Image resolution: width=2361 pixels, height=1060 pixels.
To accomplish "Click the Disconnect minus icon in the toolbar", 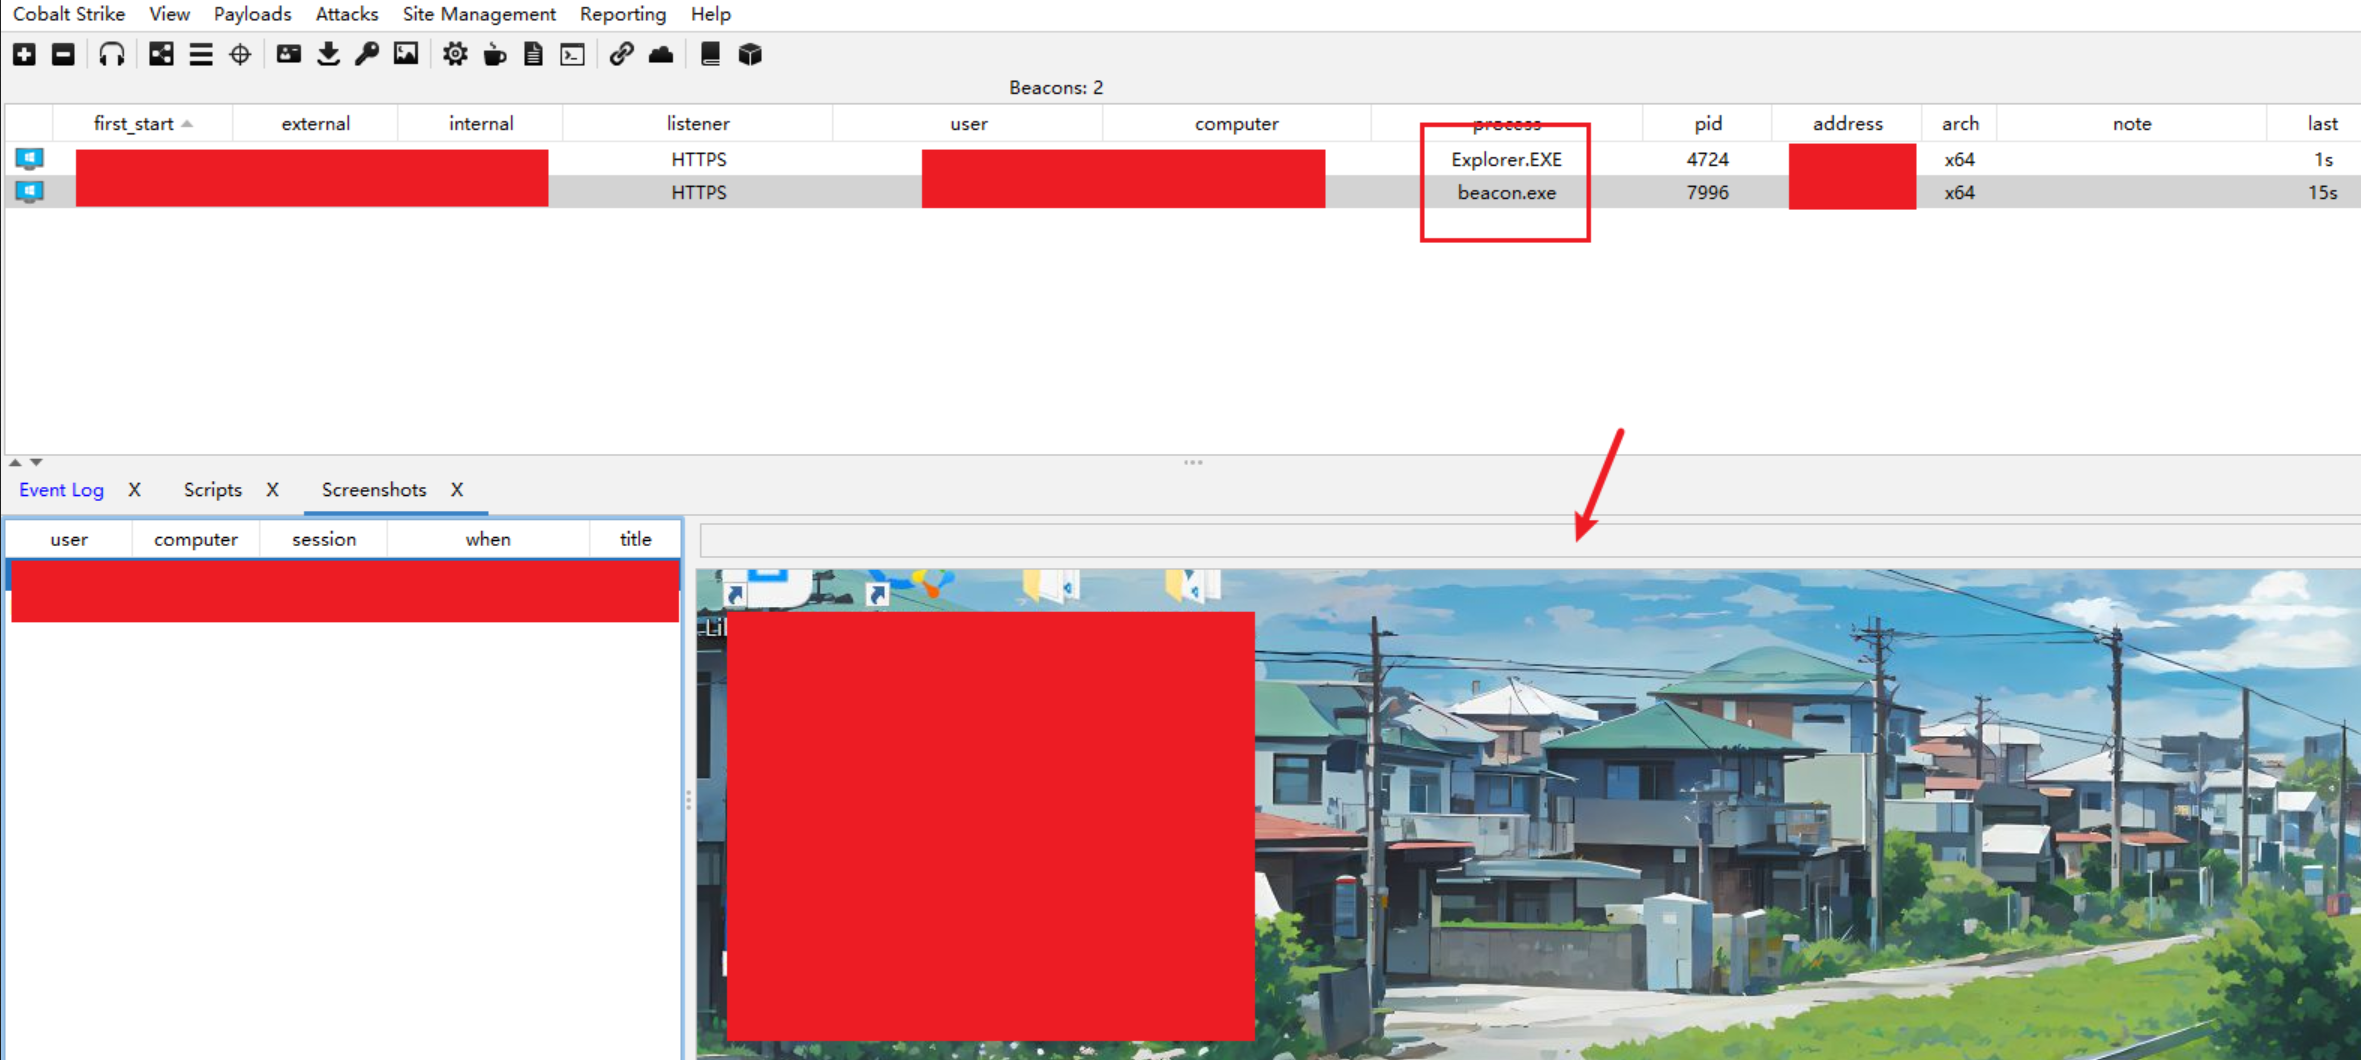I will [x=63, y=54].
